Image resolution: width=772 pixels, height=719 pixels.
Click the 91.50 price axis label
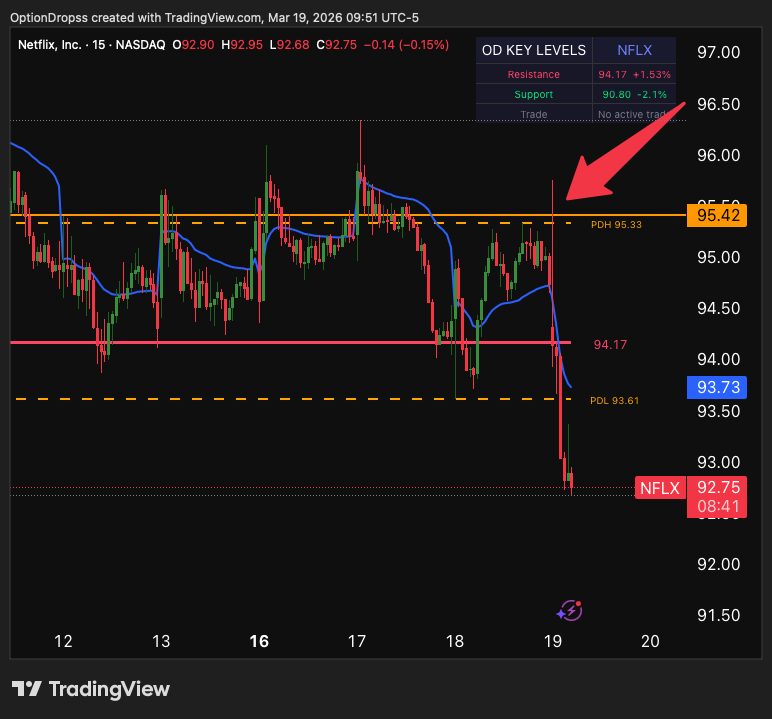pos(718,616)
